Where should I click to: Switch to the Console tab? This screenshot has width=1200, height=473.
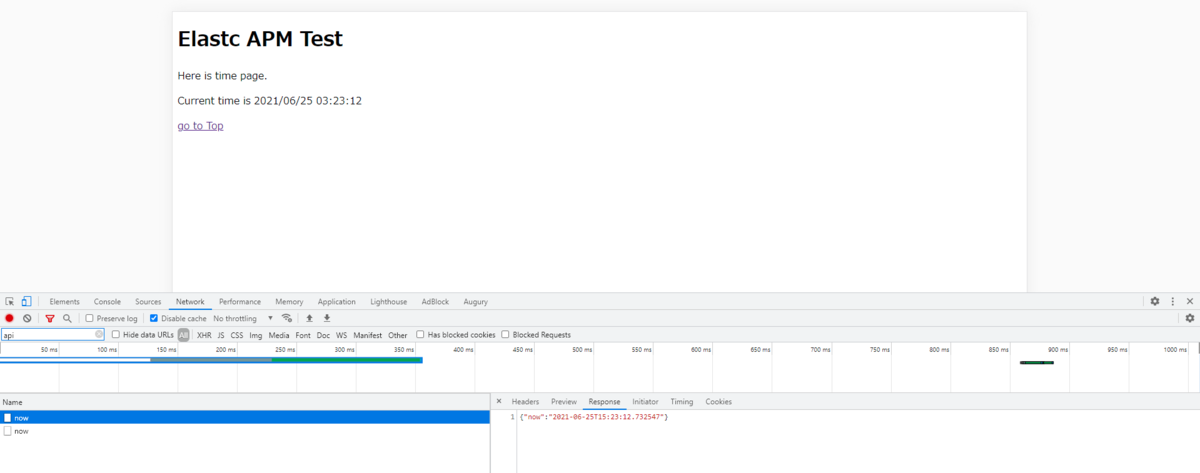pyautogui.click(x=107, y=301)
